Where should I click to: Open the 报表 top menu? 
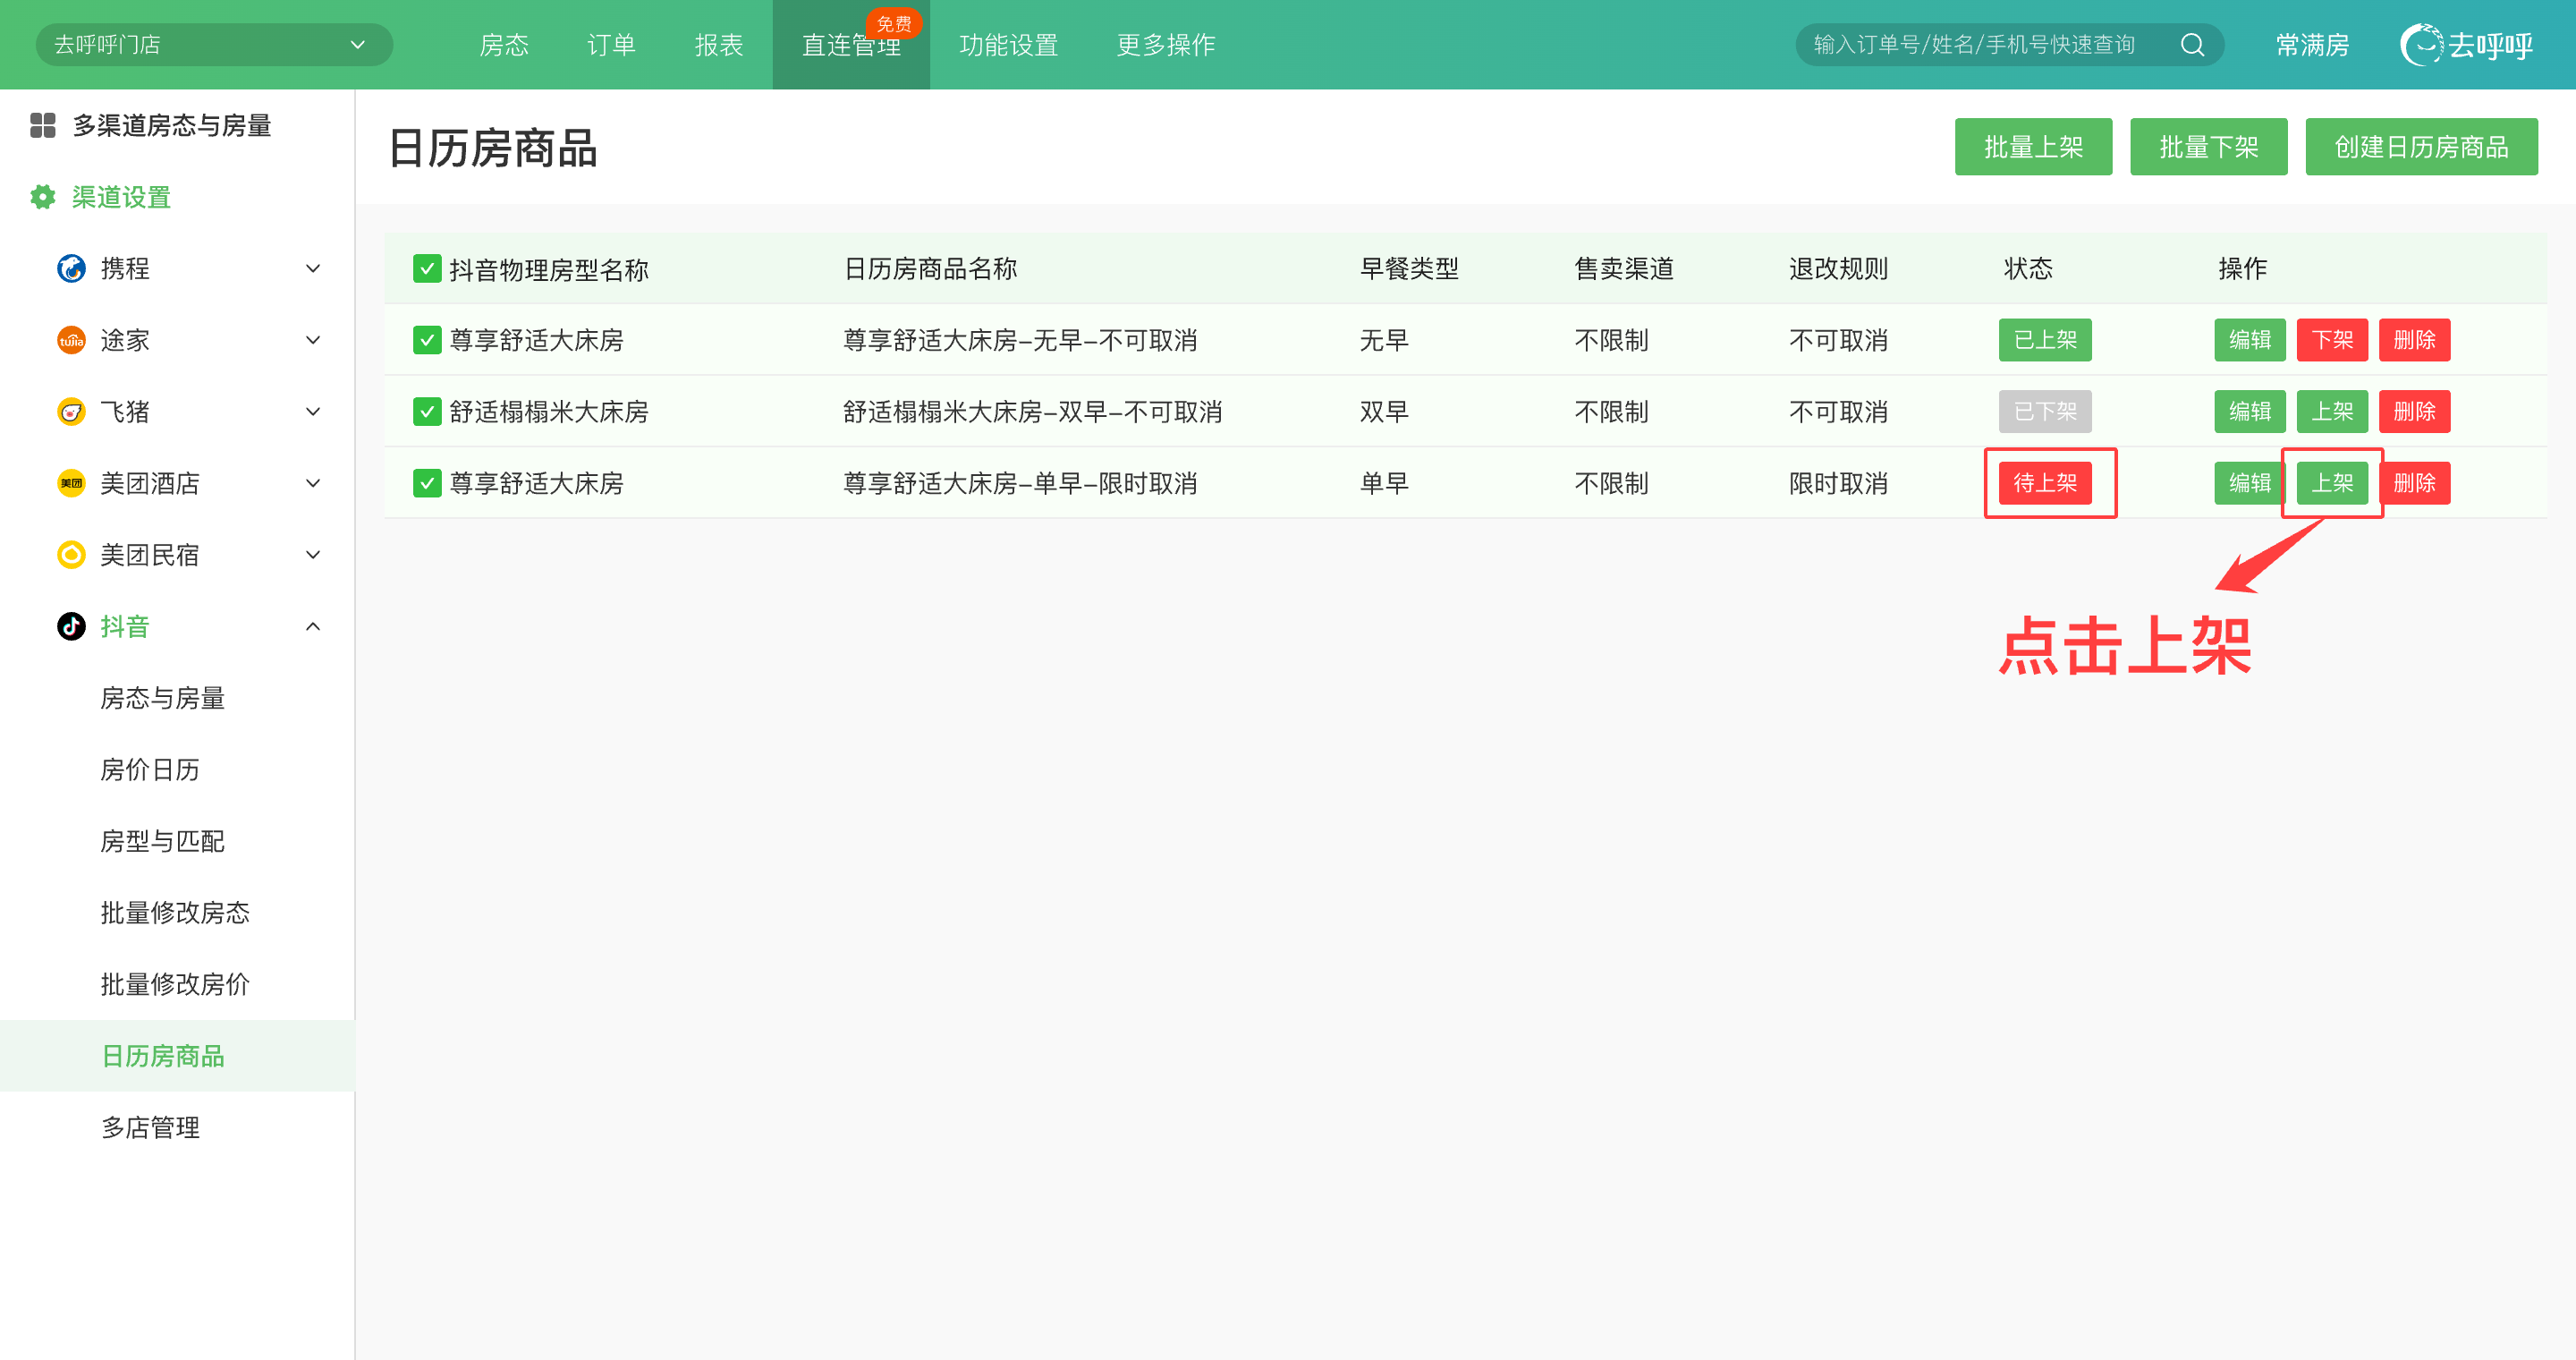click(718, 45)
